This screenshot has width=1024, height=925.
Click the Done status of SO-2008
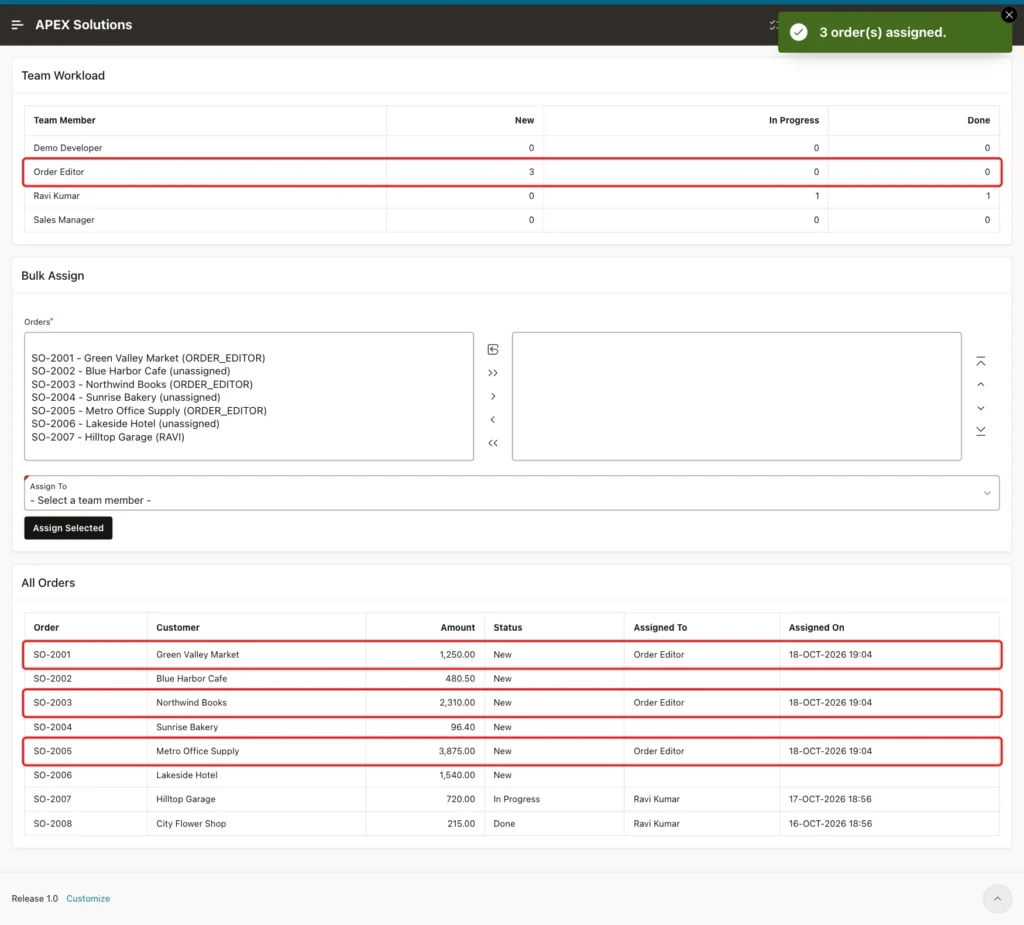(504, 824)
